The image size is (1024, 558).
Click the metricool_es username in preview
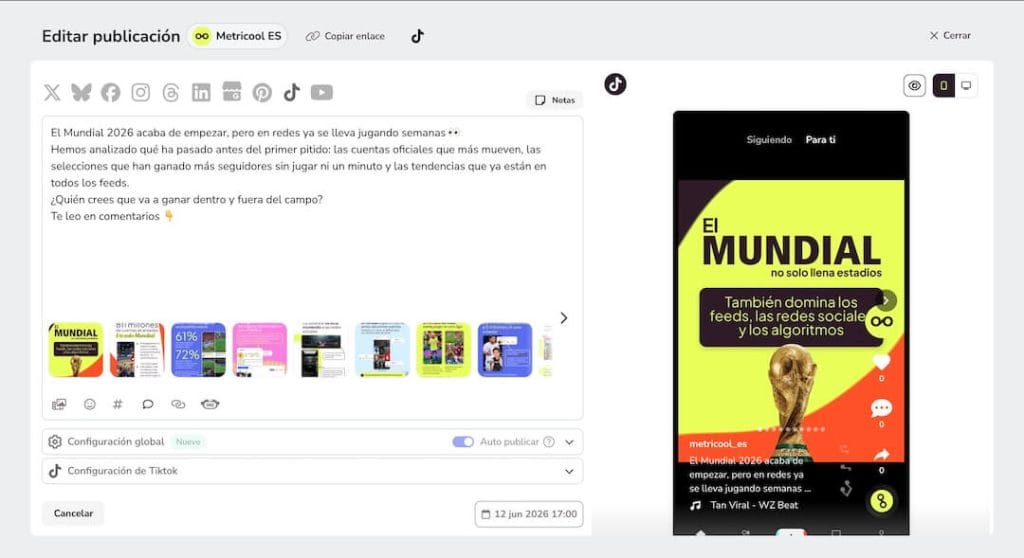(x=718, y=444)
